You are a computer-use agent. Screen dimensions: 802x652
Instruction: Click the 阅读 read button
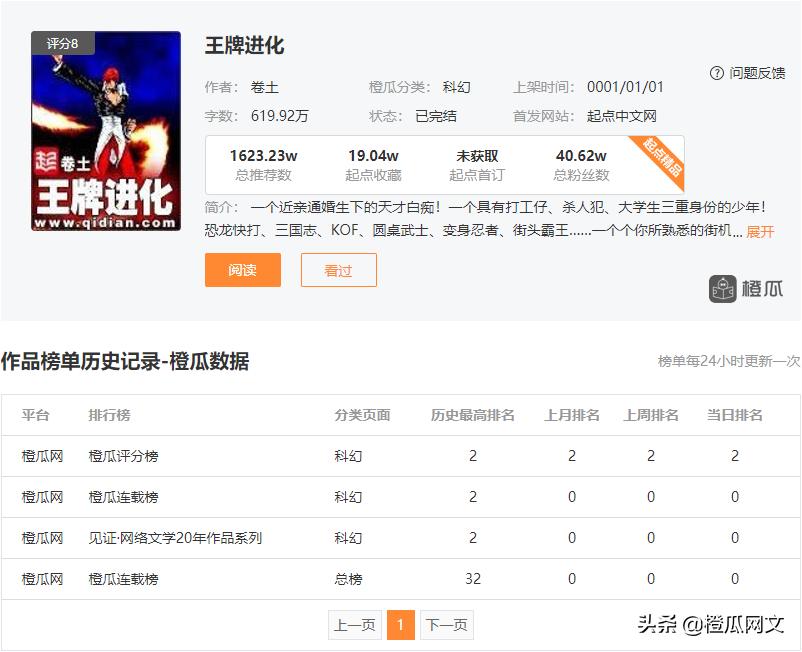pyautogui.click(x=242, y=270)
